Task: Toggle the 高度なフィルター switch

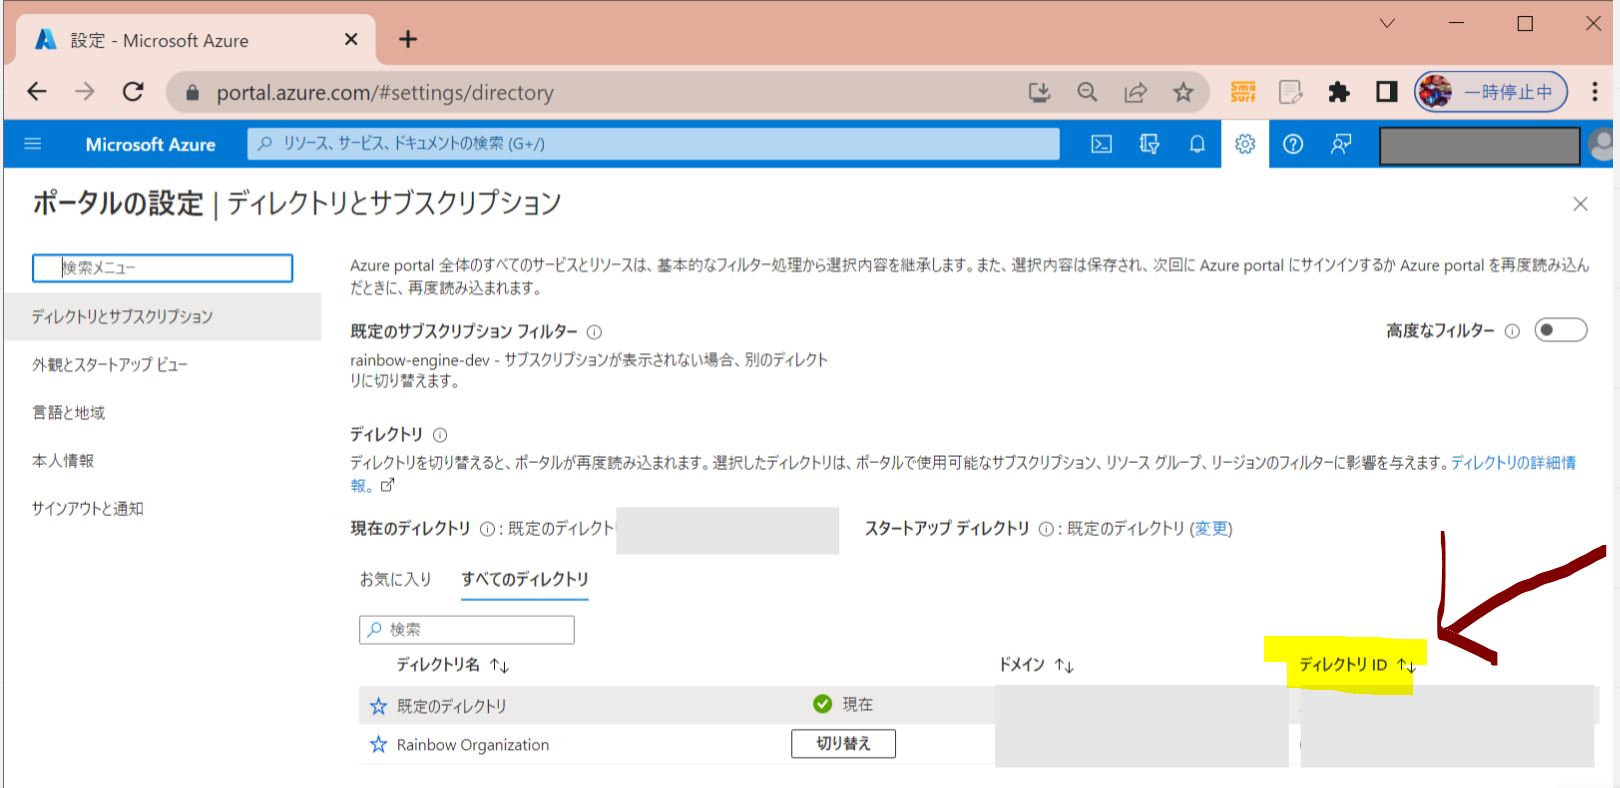Action: click(1560, 330)
